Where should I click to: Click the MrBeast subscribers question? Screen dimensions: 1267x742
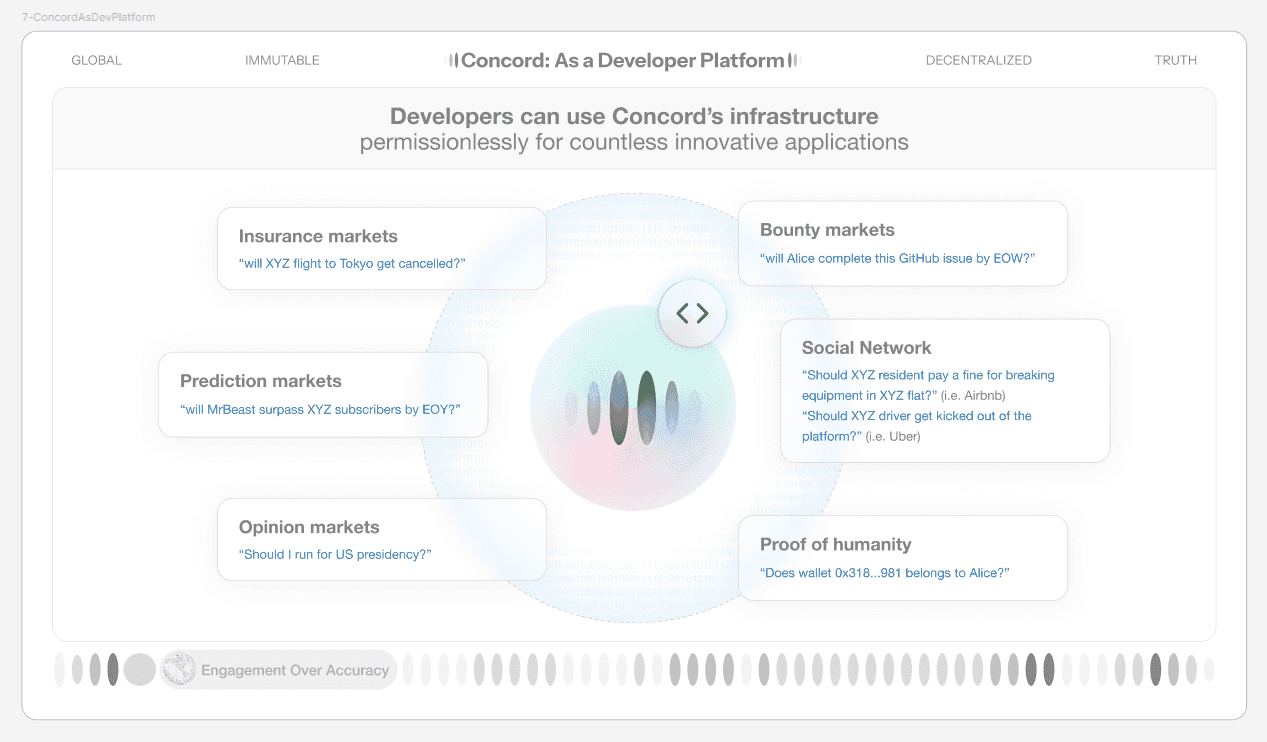pos(320,409)
